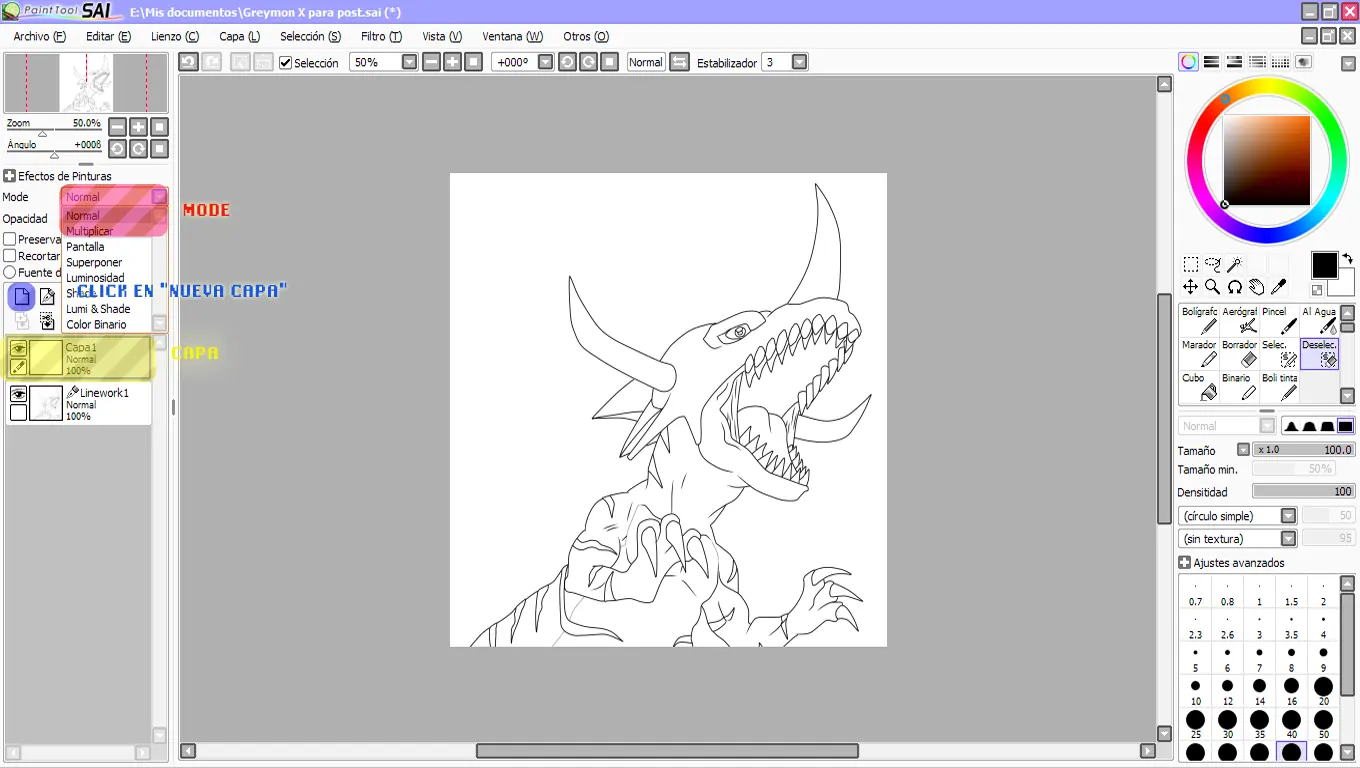
Task: Open the Ventana menu
Action: tap(512, 37)
